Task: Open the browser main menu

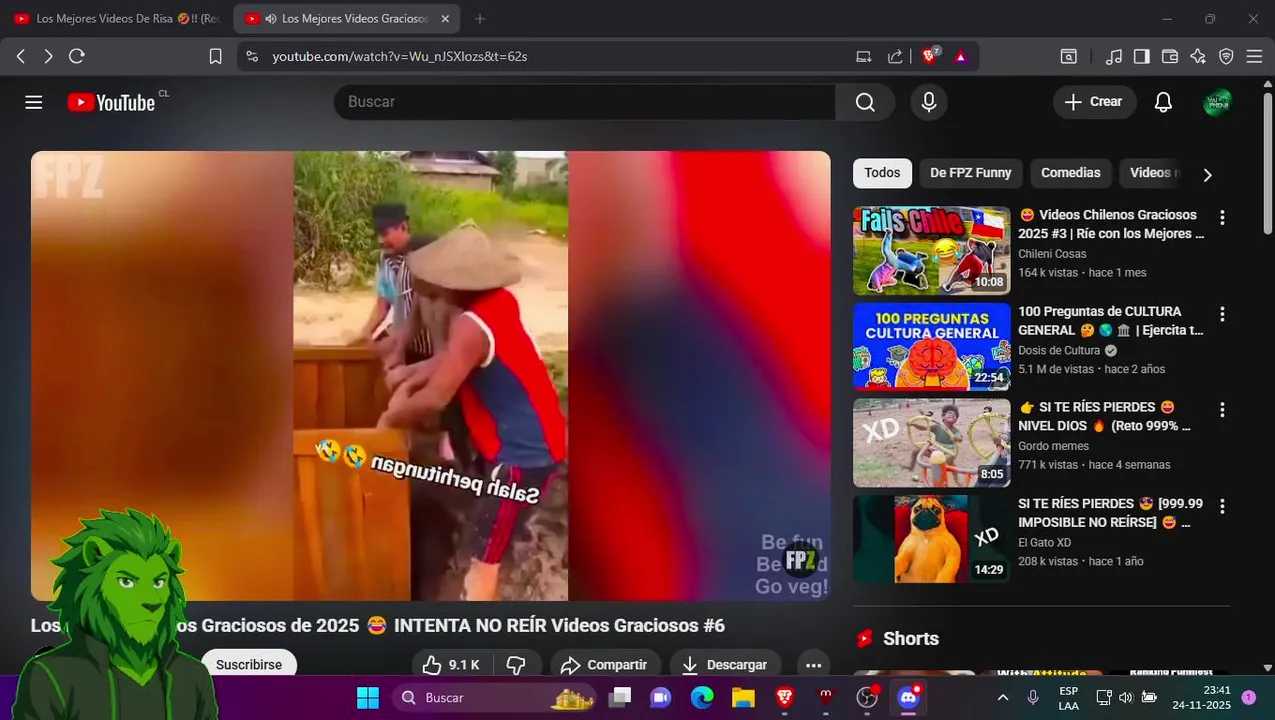Action: pos(1254,56)
